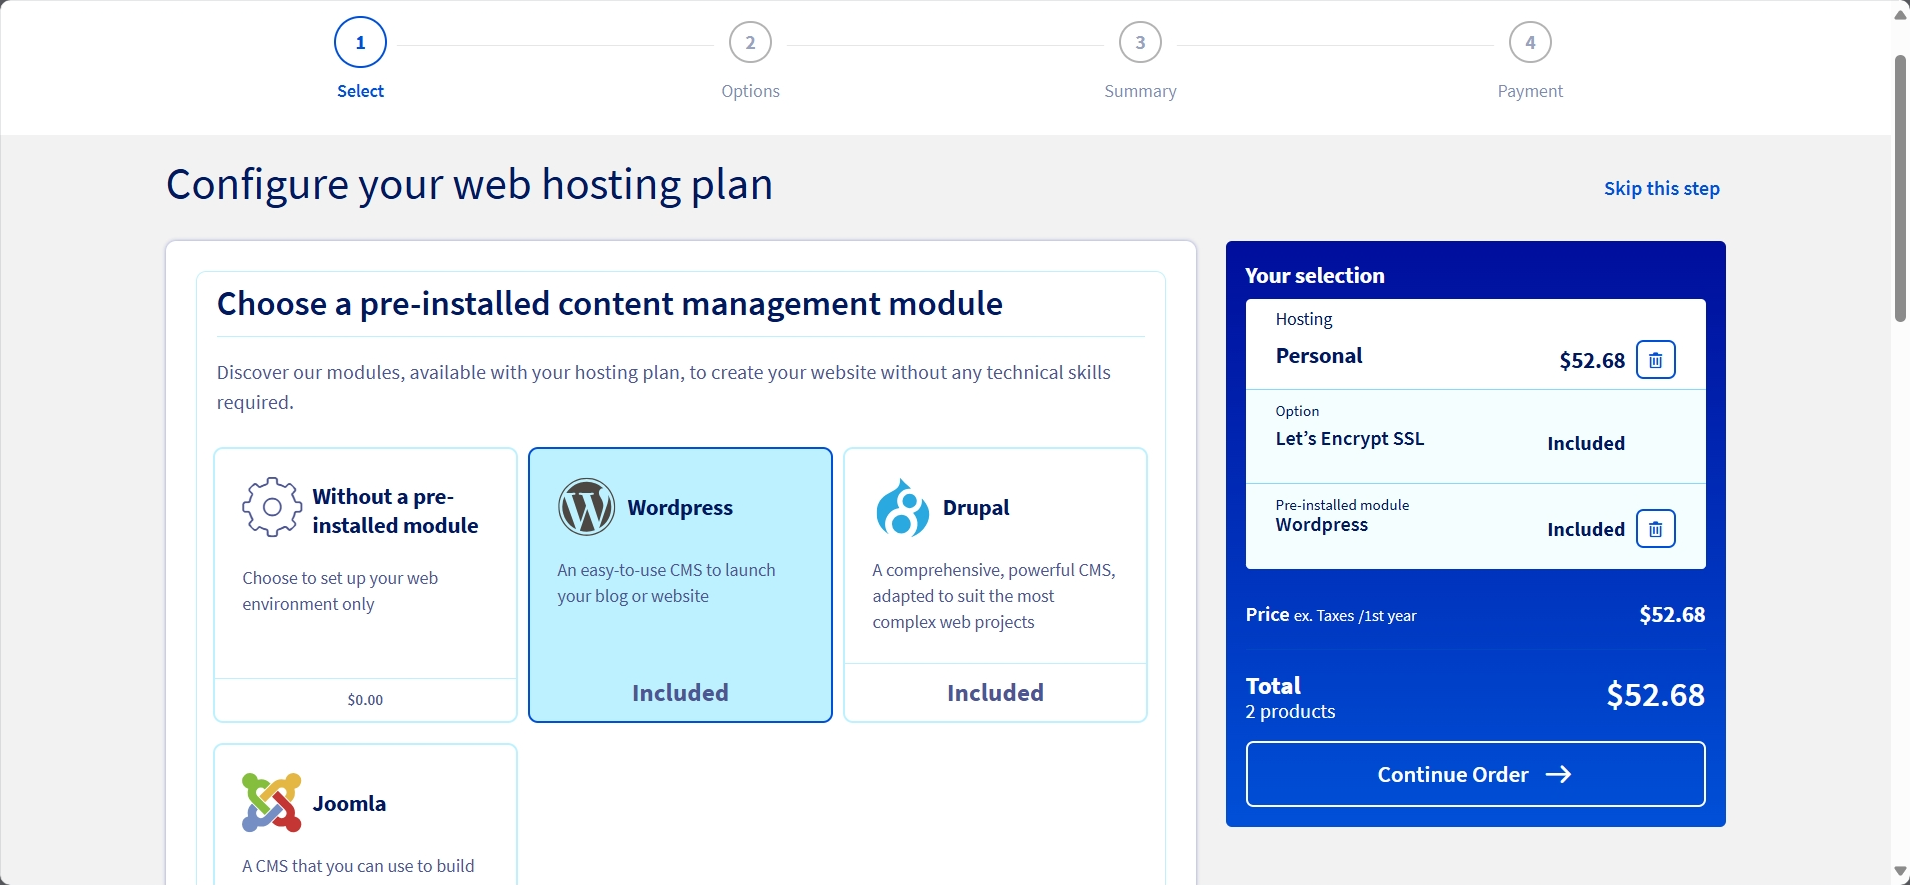Select the Without a pre-installed module option
Viewport: 1910px width, 885px height.
[365, 585]
